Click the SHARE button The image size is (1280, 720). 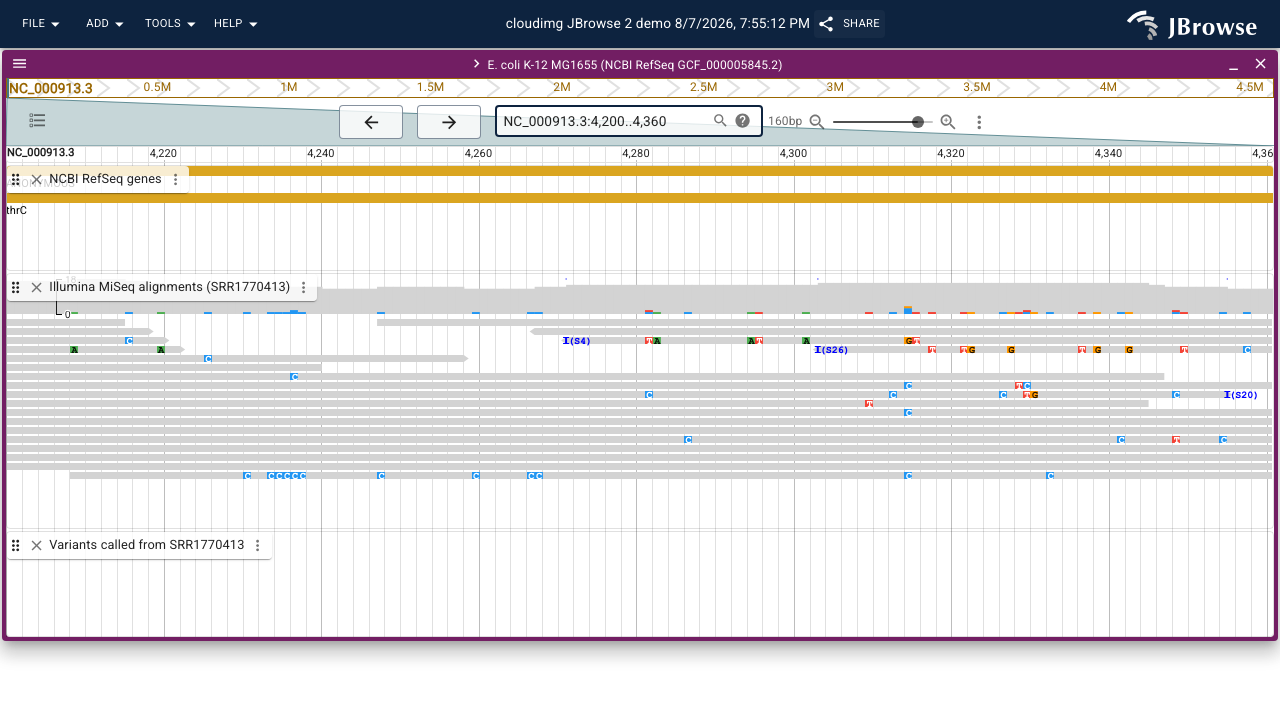pos(849,23)
